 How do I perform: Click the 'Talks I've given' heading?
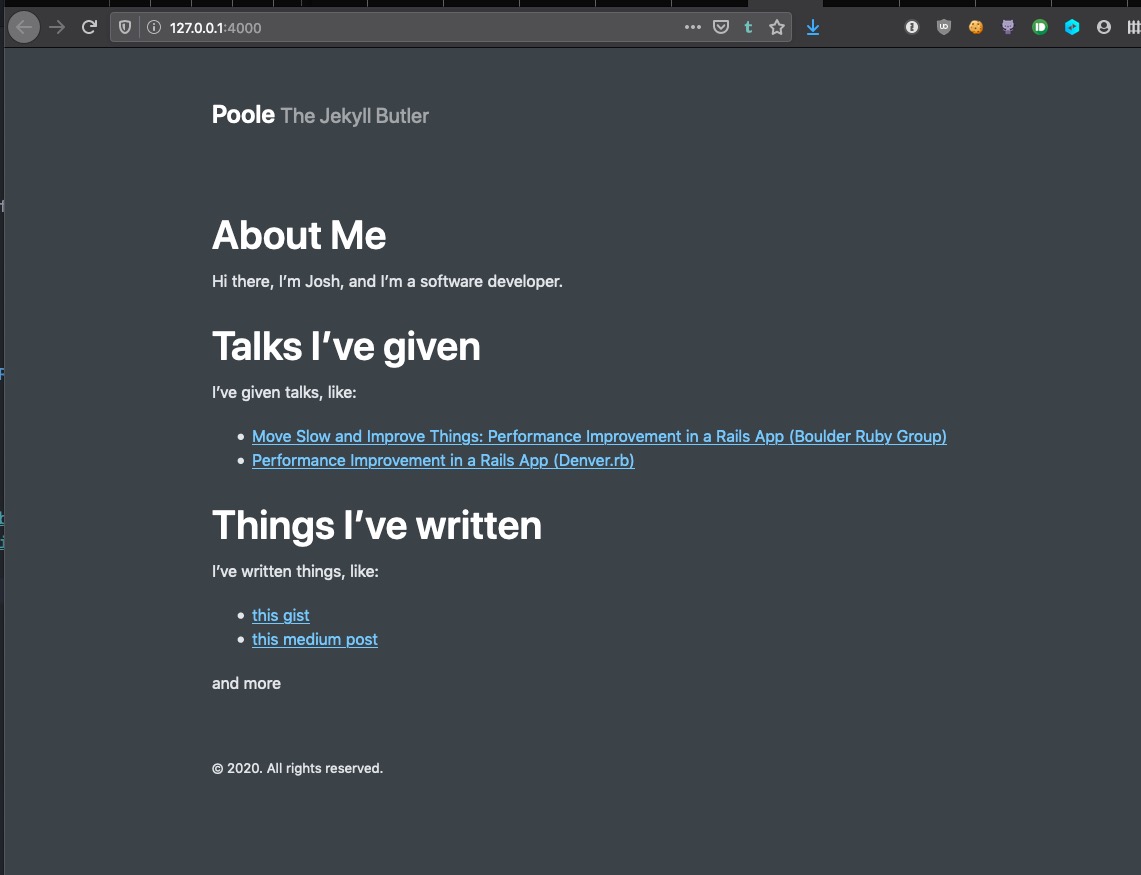coord(346,347)
